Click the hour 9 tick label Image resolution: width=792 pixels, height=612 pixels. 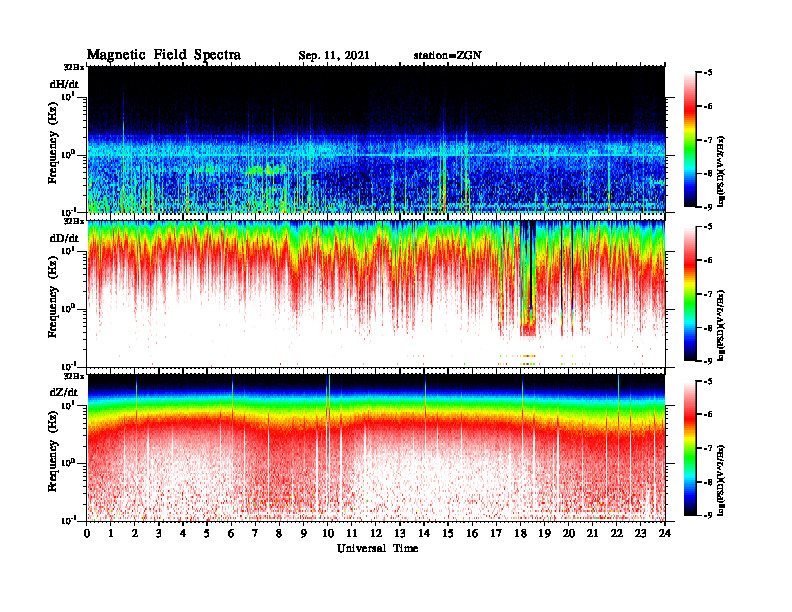[x=304, y=533]
